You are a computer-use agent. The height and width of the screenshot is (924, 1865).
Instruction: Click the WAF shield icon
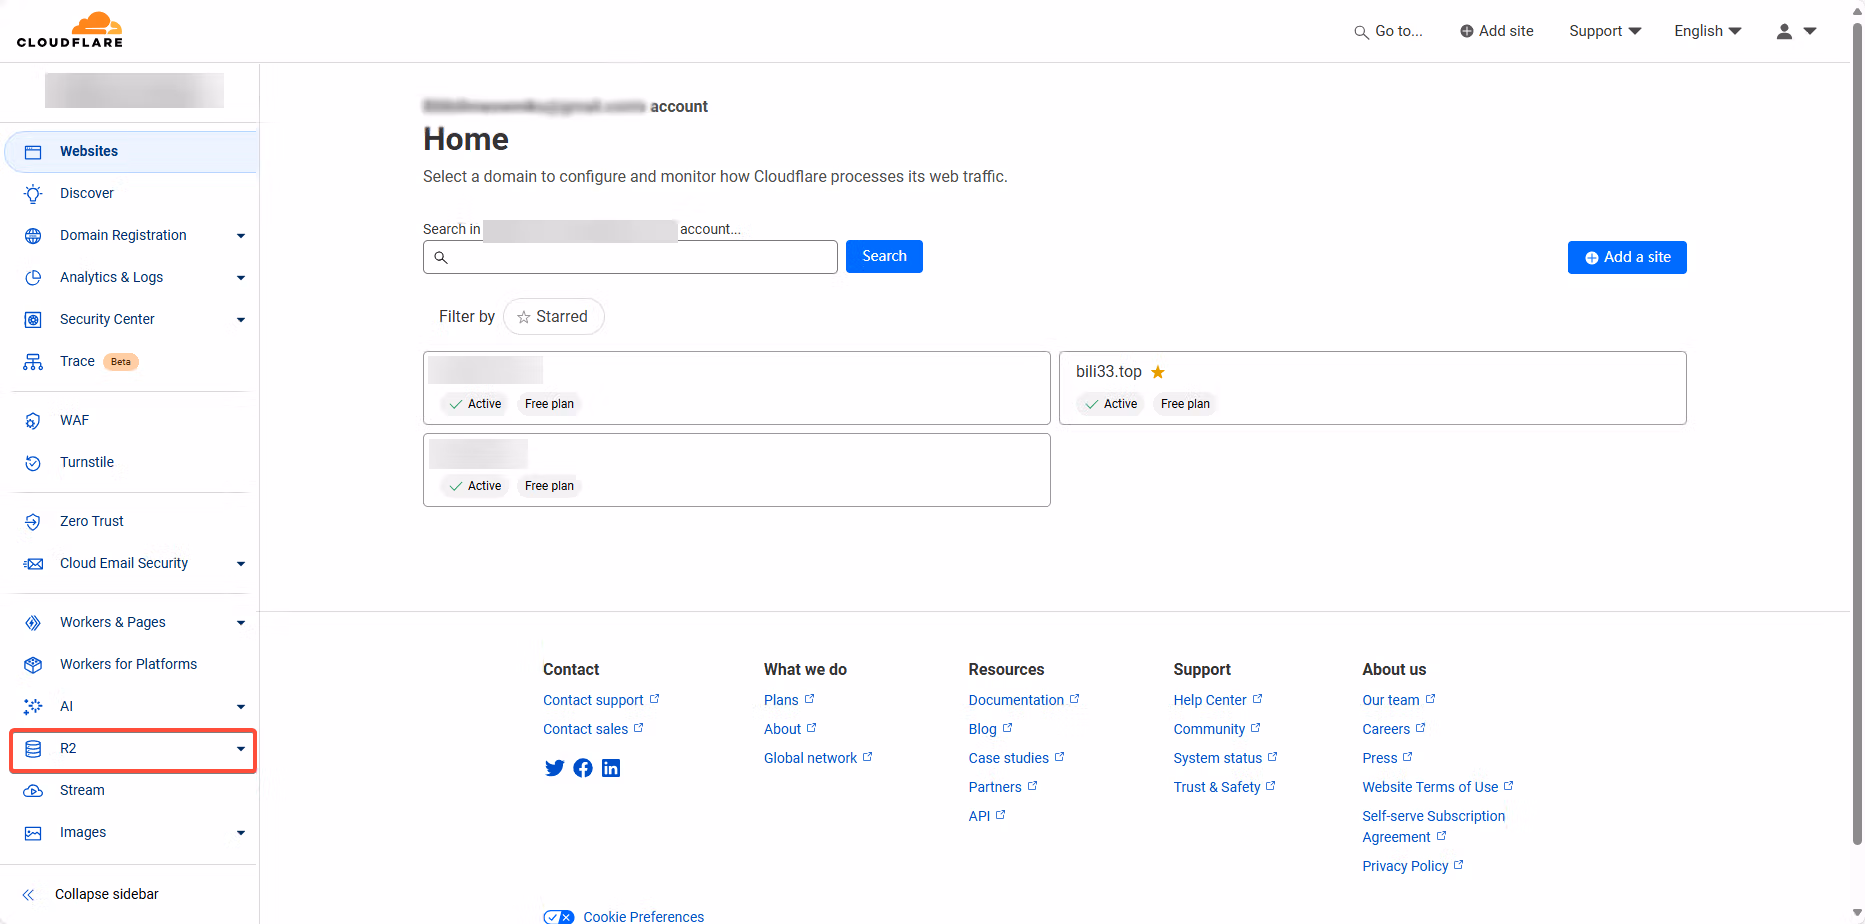click(x=33, y=421)
